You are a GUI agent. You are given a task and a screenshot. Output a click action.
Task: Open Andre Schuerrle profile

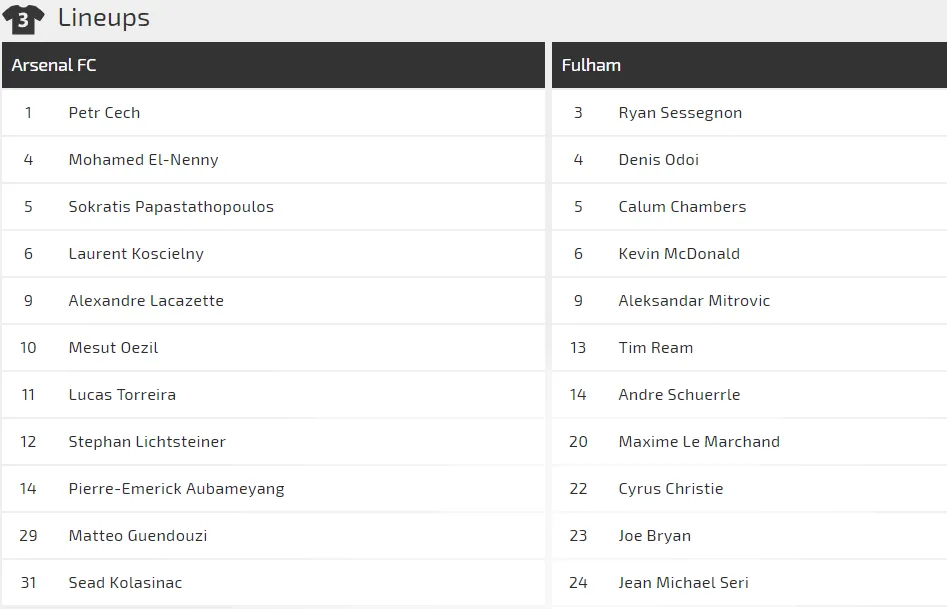pyautogui.click(x=679, y=395)
